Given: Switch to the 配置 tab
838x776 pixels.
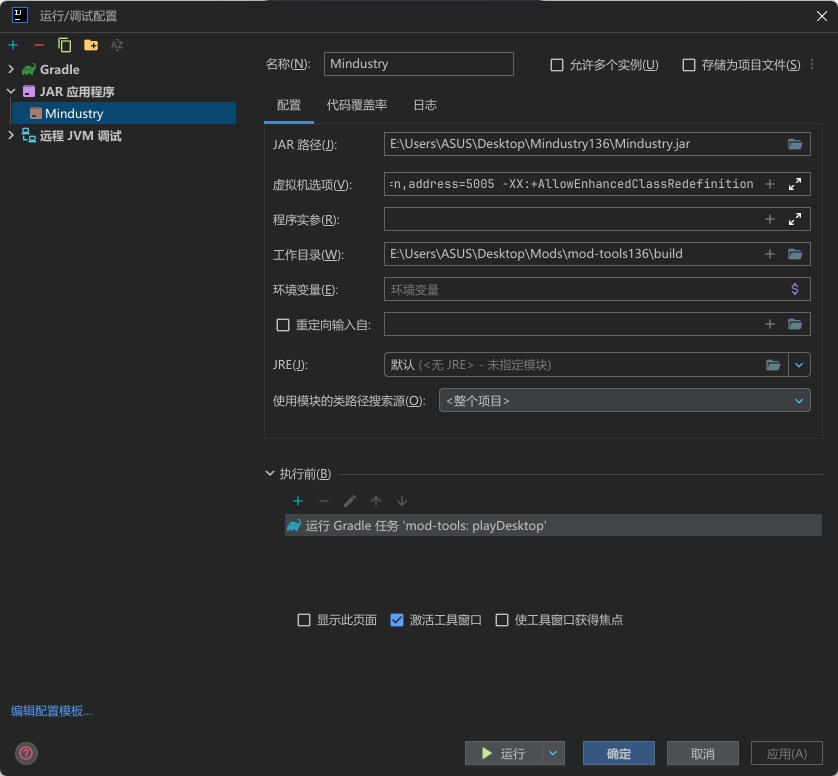Looking at the screenshot, I should coord(289,105).
